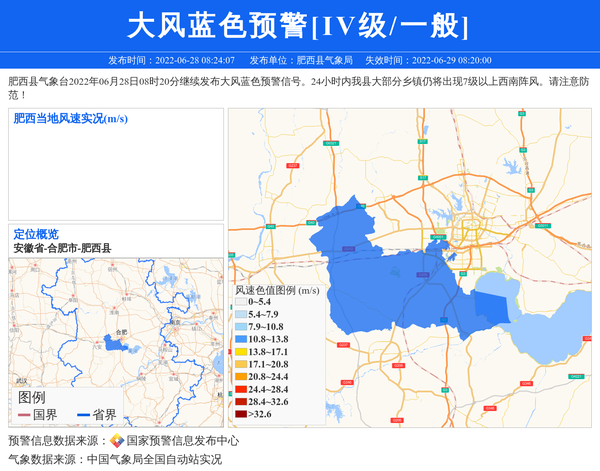Screen dimensions: 600x471
Task: Click the 肥西当地风速实况(m/s) heading
Action: pyautogui.click(x=71, y=119)
